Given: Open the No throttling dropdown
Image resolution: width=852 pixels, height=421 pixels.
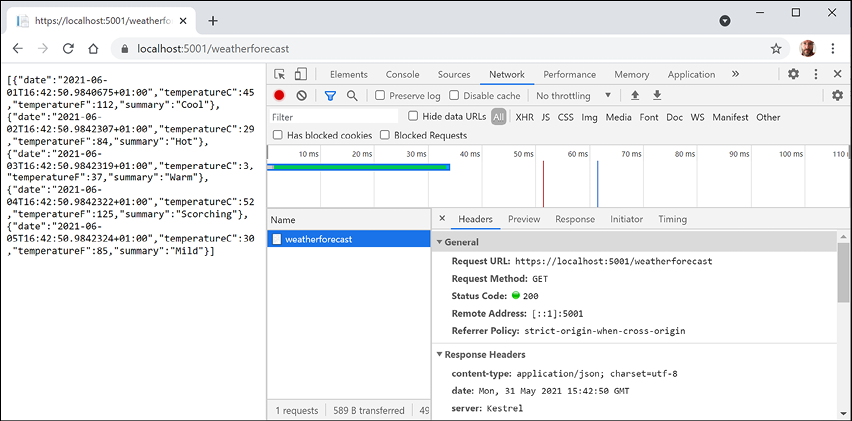Looking at the screenshot, I should point(573,96).
